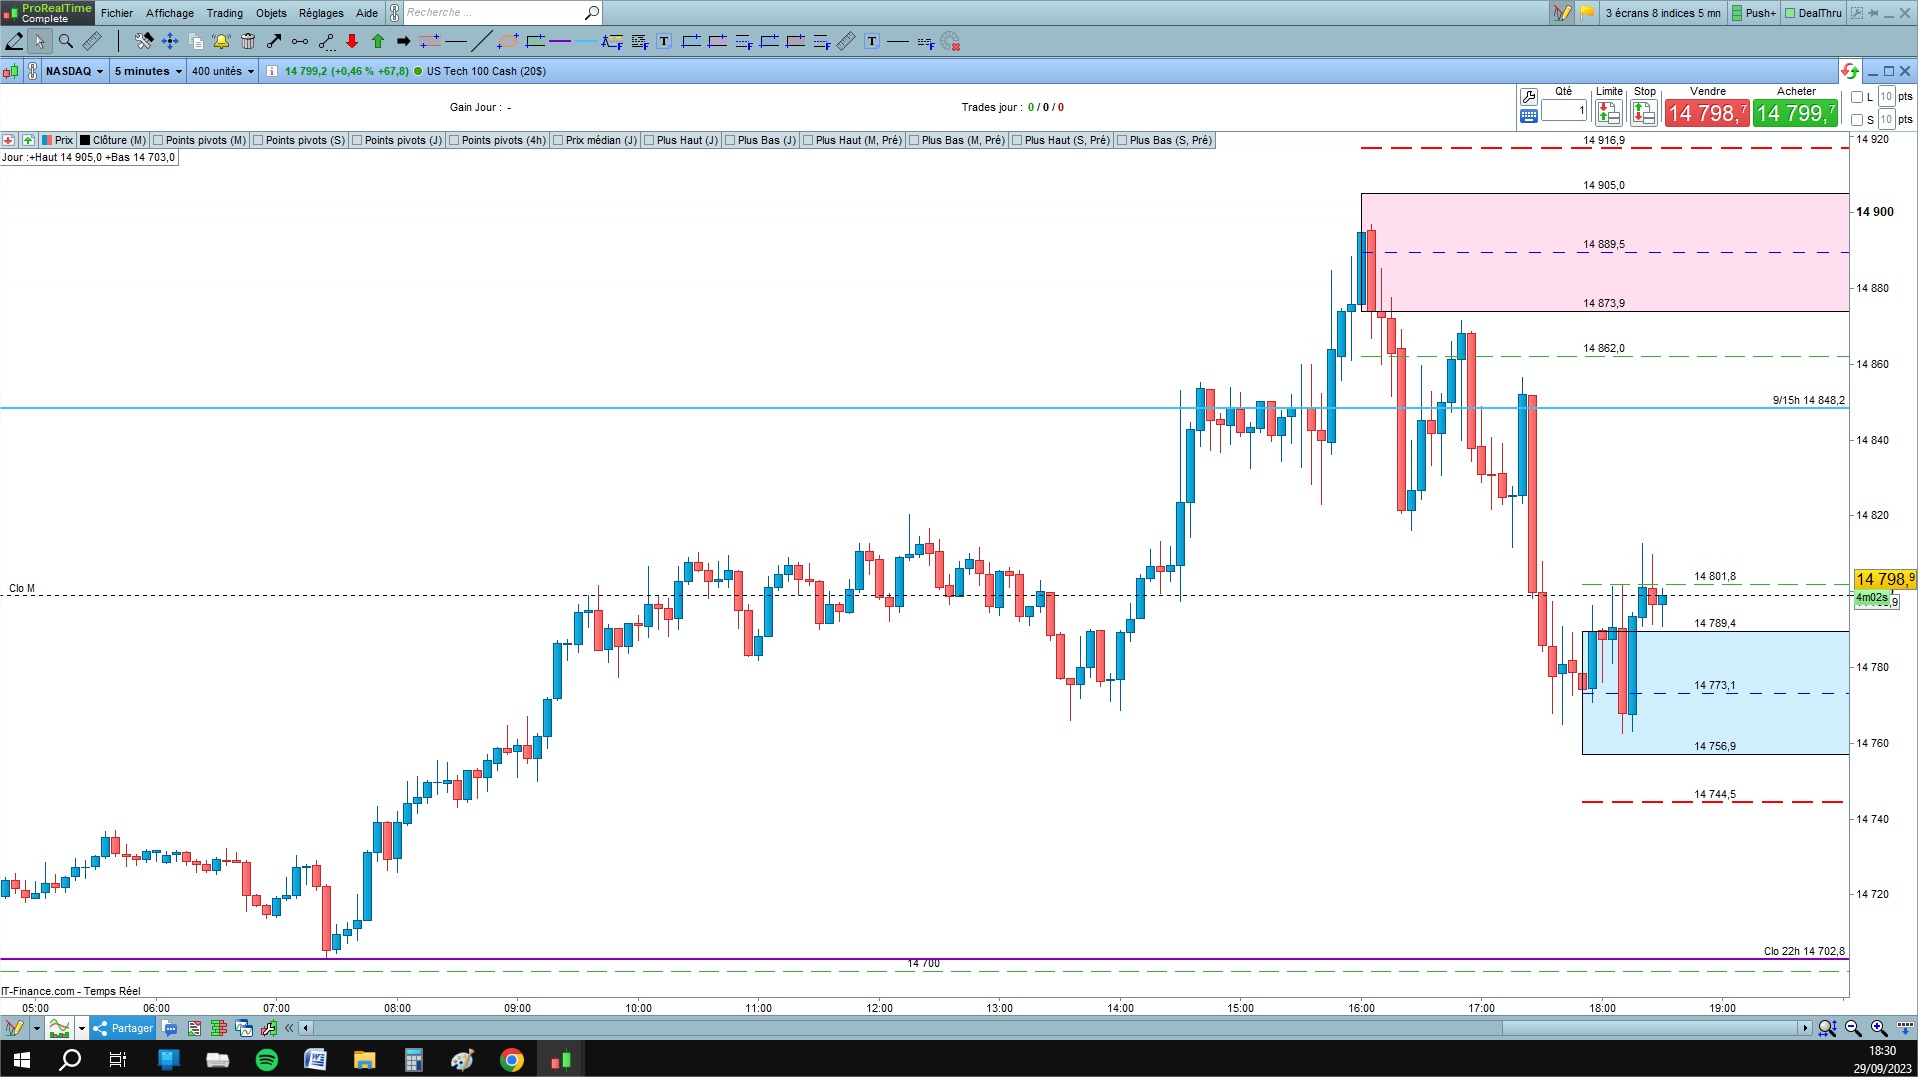Select the first text T tool
1918x1077 pixels.
pos(664,41)
